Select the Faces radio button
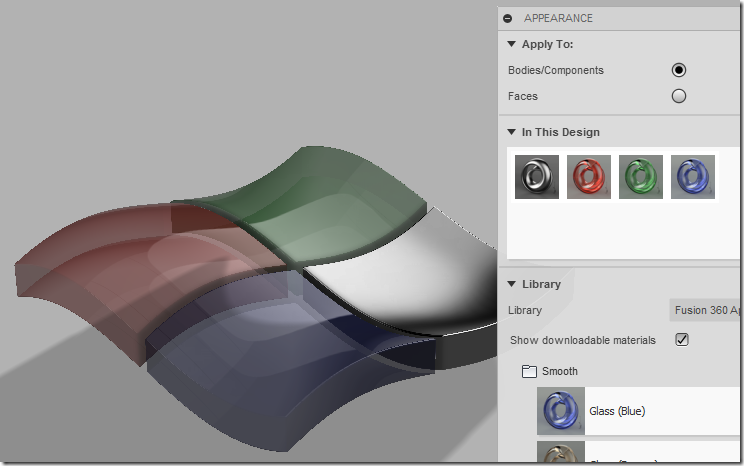This screenshot has width=744, height=466. 679,96
